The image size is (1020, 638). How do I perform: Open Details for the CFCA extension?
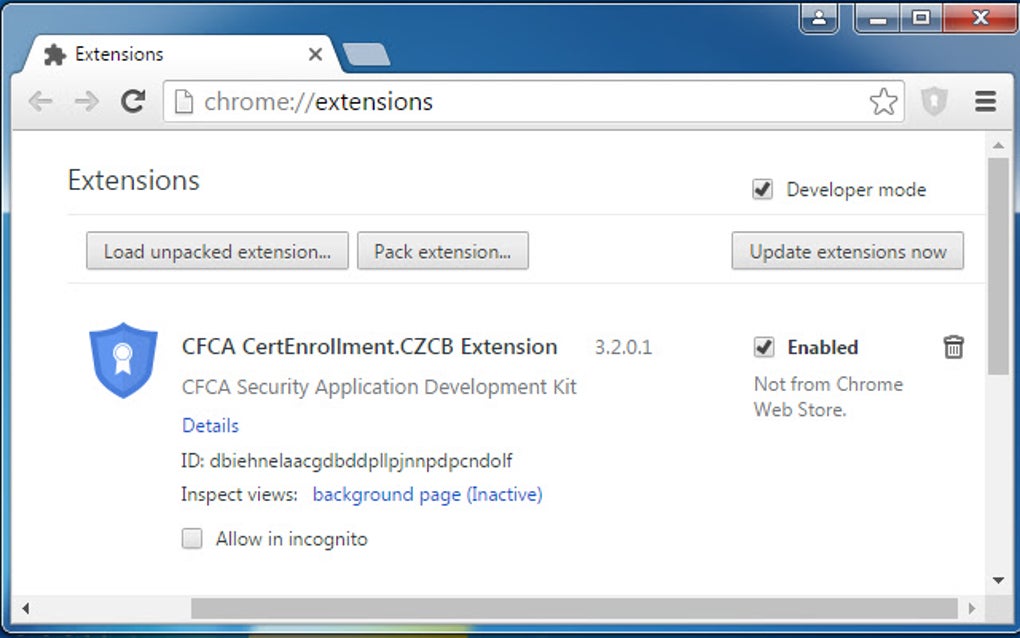coord(209,425)
